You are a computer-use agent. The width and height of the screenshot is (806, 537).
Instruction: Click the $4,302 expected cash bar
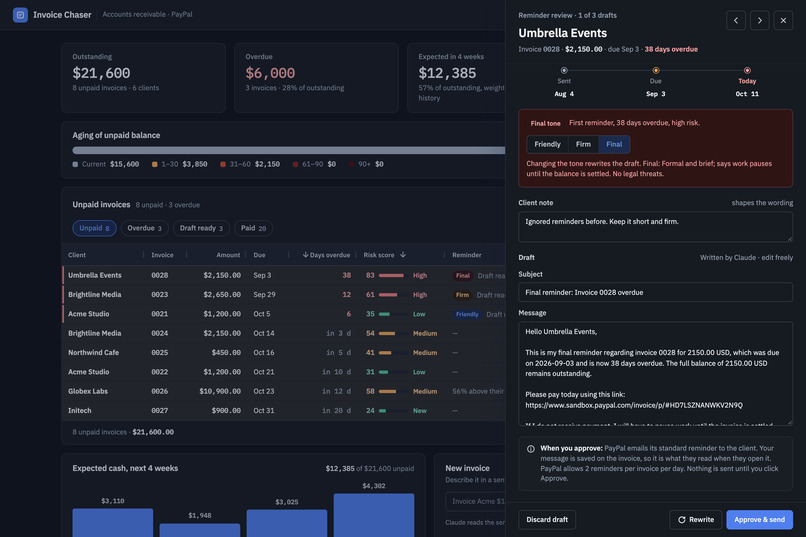click(374, 515)
